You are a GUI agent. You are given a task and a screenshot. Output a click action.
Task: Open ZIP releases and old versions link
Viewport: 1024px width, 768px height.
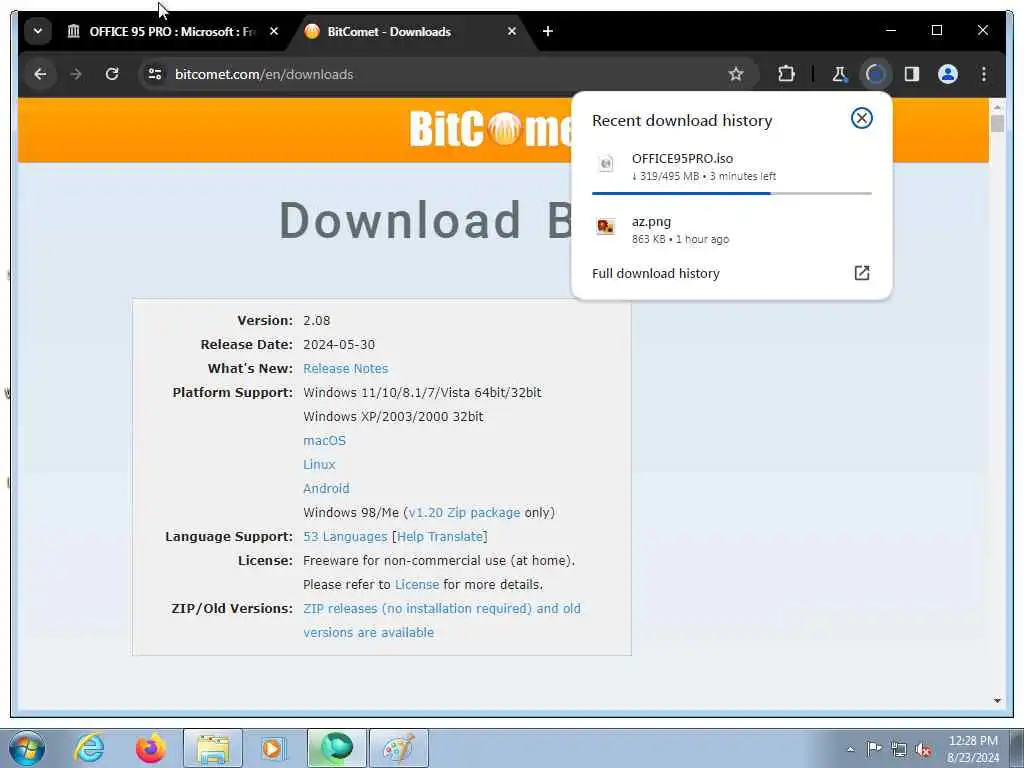pyautogui.click(x=441, y=620)
